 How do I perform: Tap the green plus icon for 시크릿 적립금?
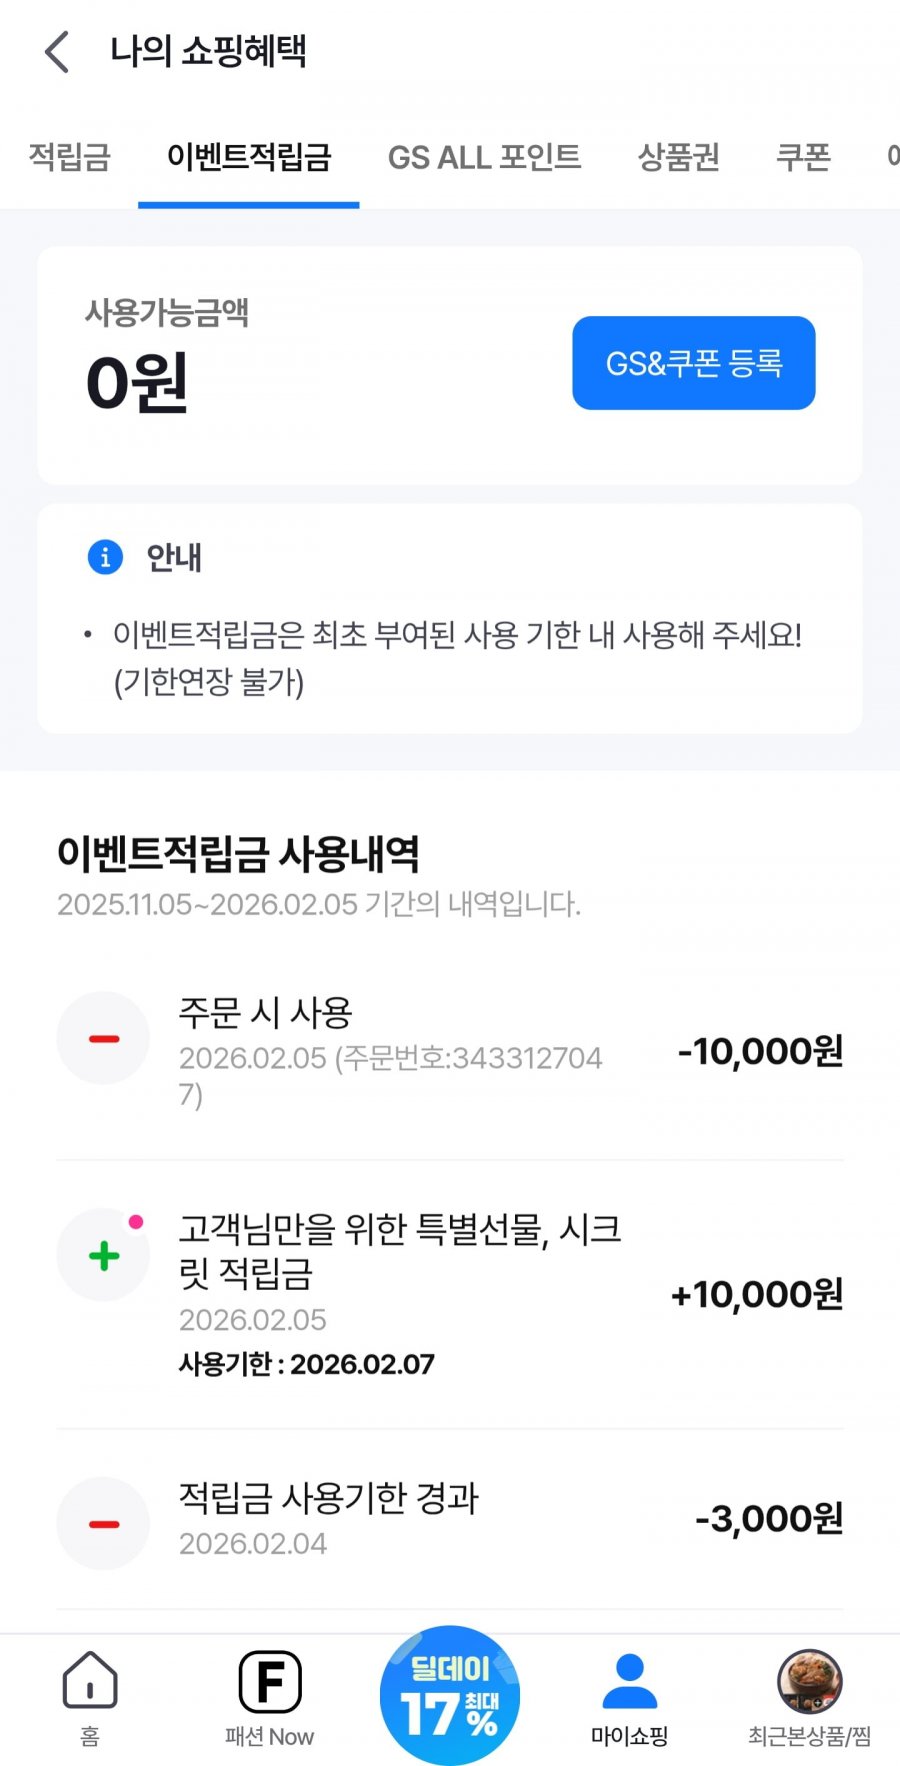tap(103, 1255)
